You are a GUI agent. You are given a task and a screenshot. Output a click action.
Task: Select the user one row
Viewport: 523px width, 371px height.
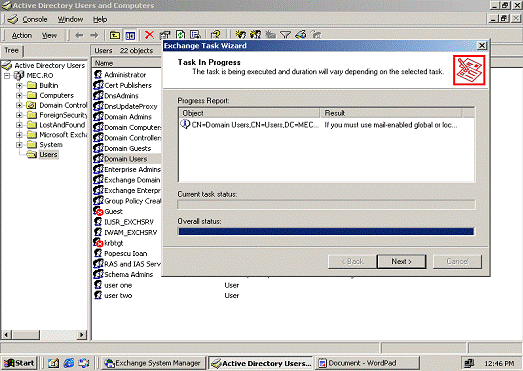point(118,285)
